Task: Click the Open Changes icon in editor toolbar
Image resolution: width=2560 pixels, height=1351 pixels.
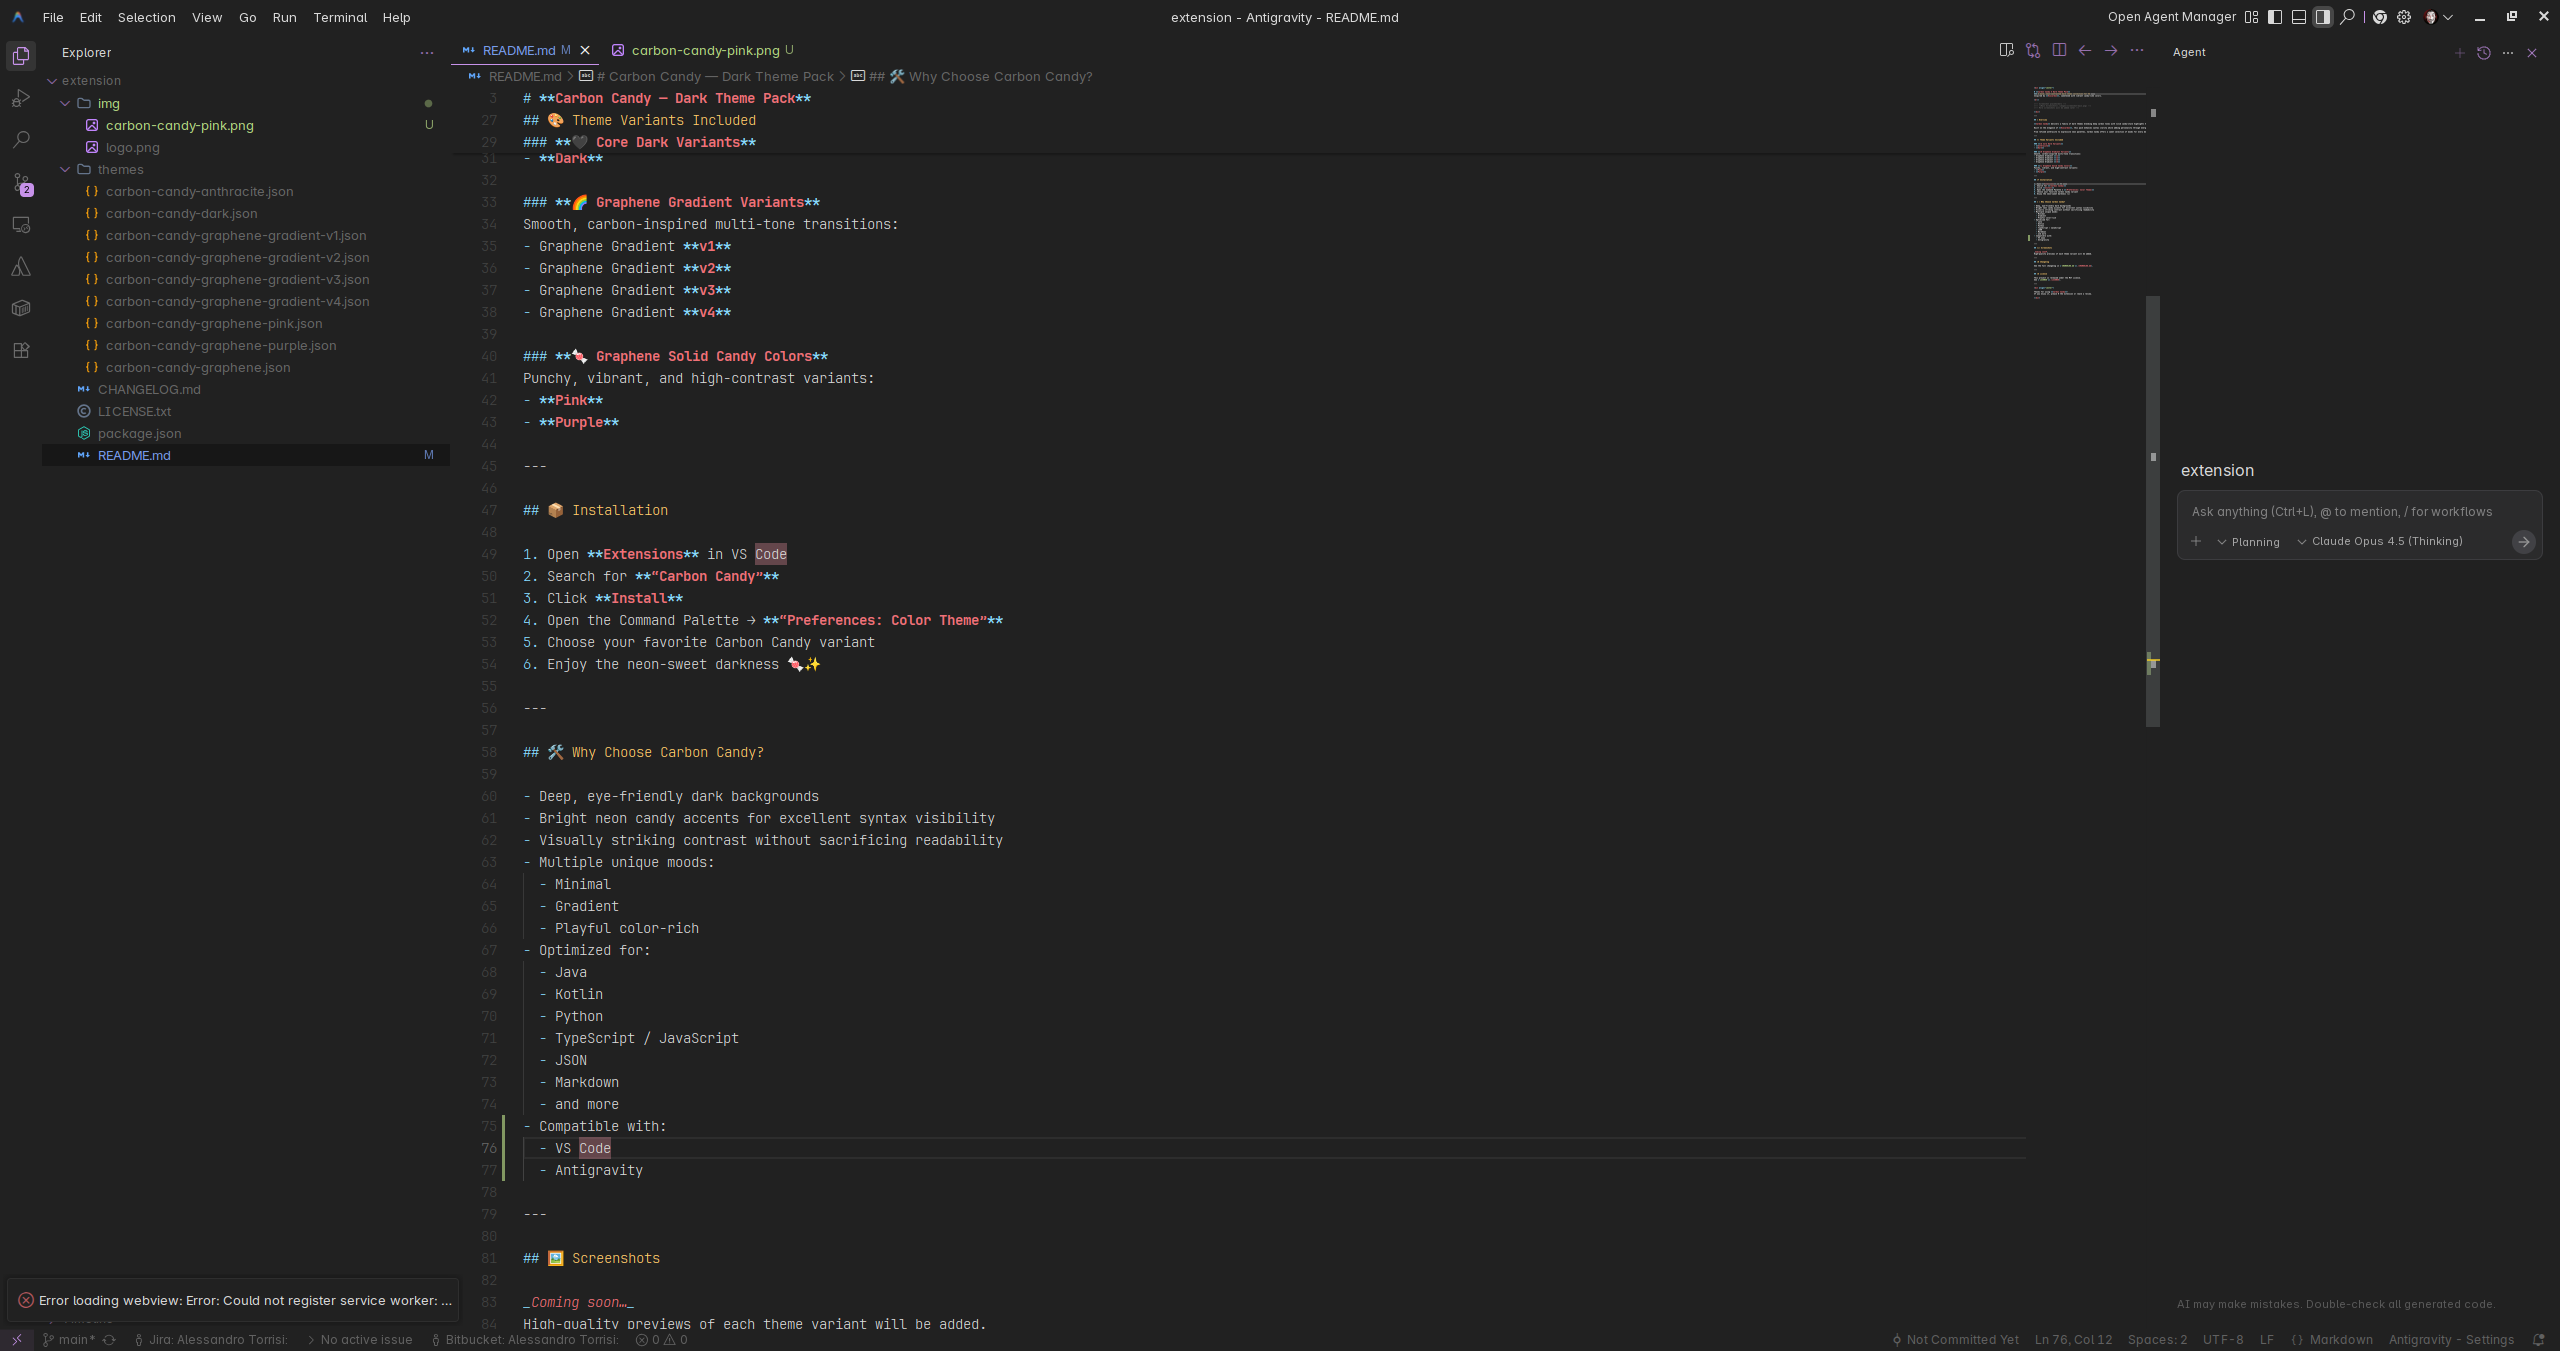Action: coord(2033,51)
